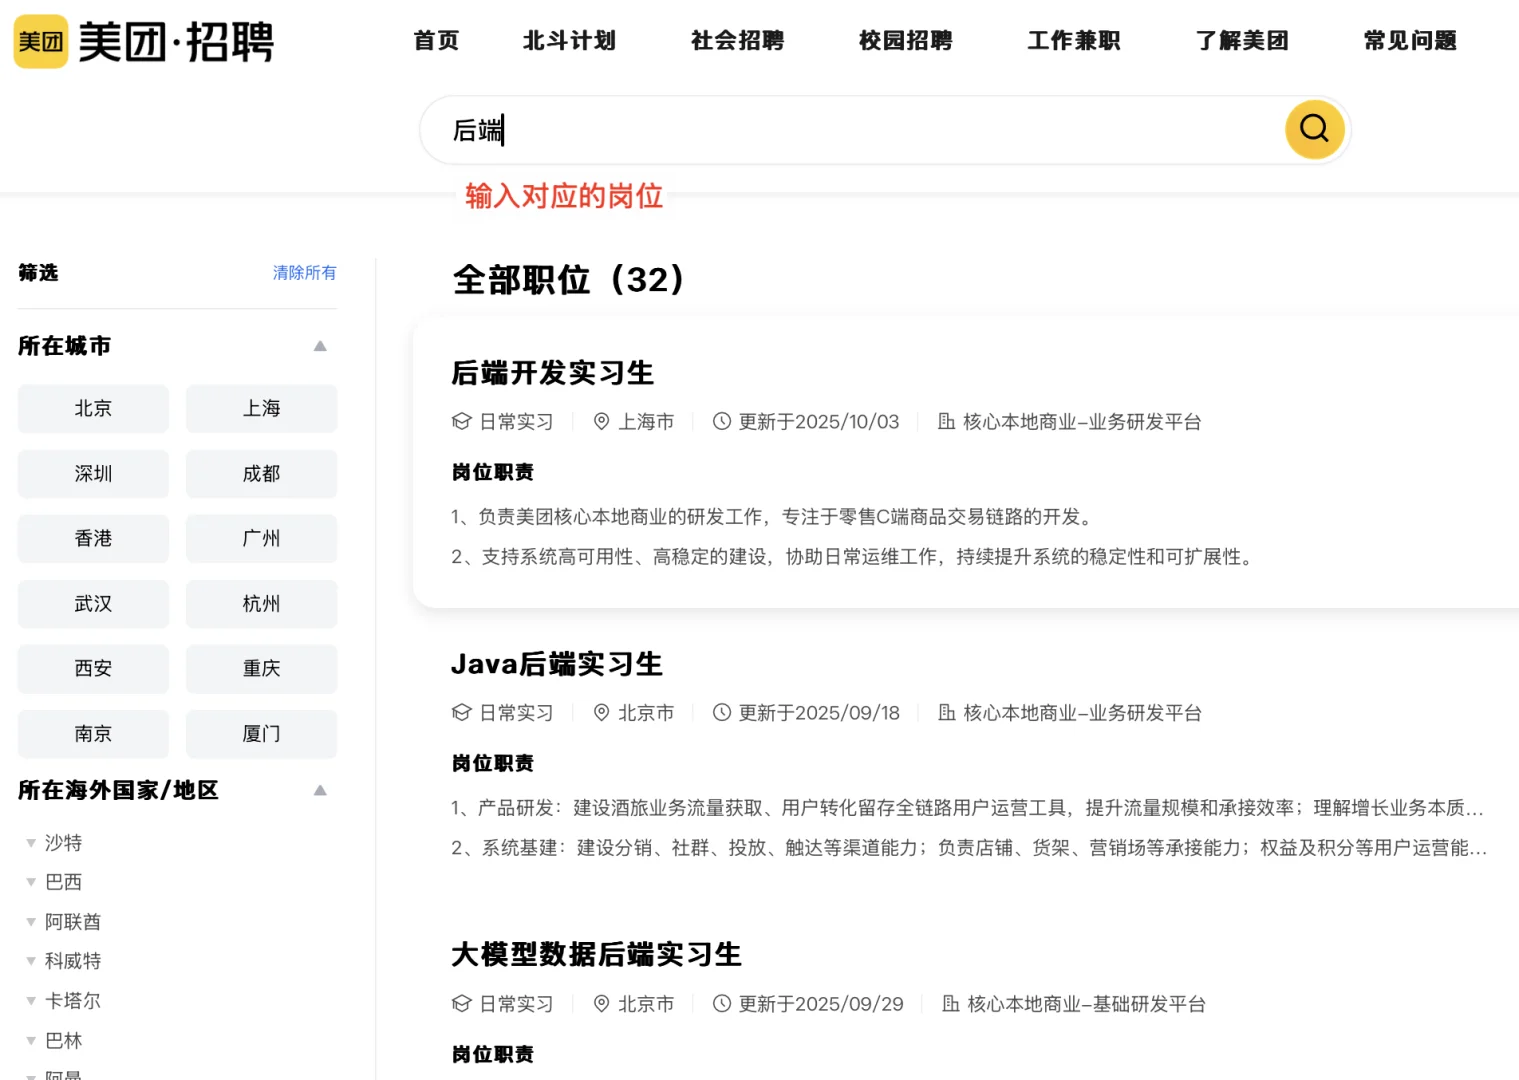1519x1080 pixels.
Task: Expand the 科威特 region arrow
Action: coord(31,961)
